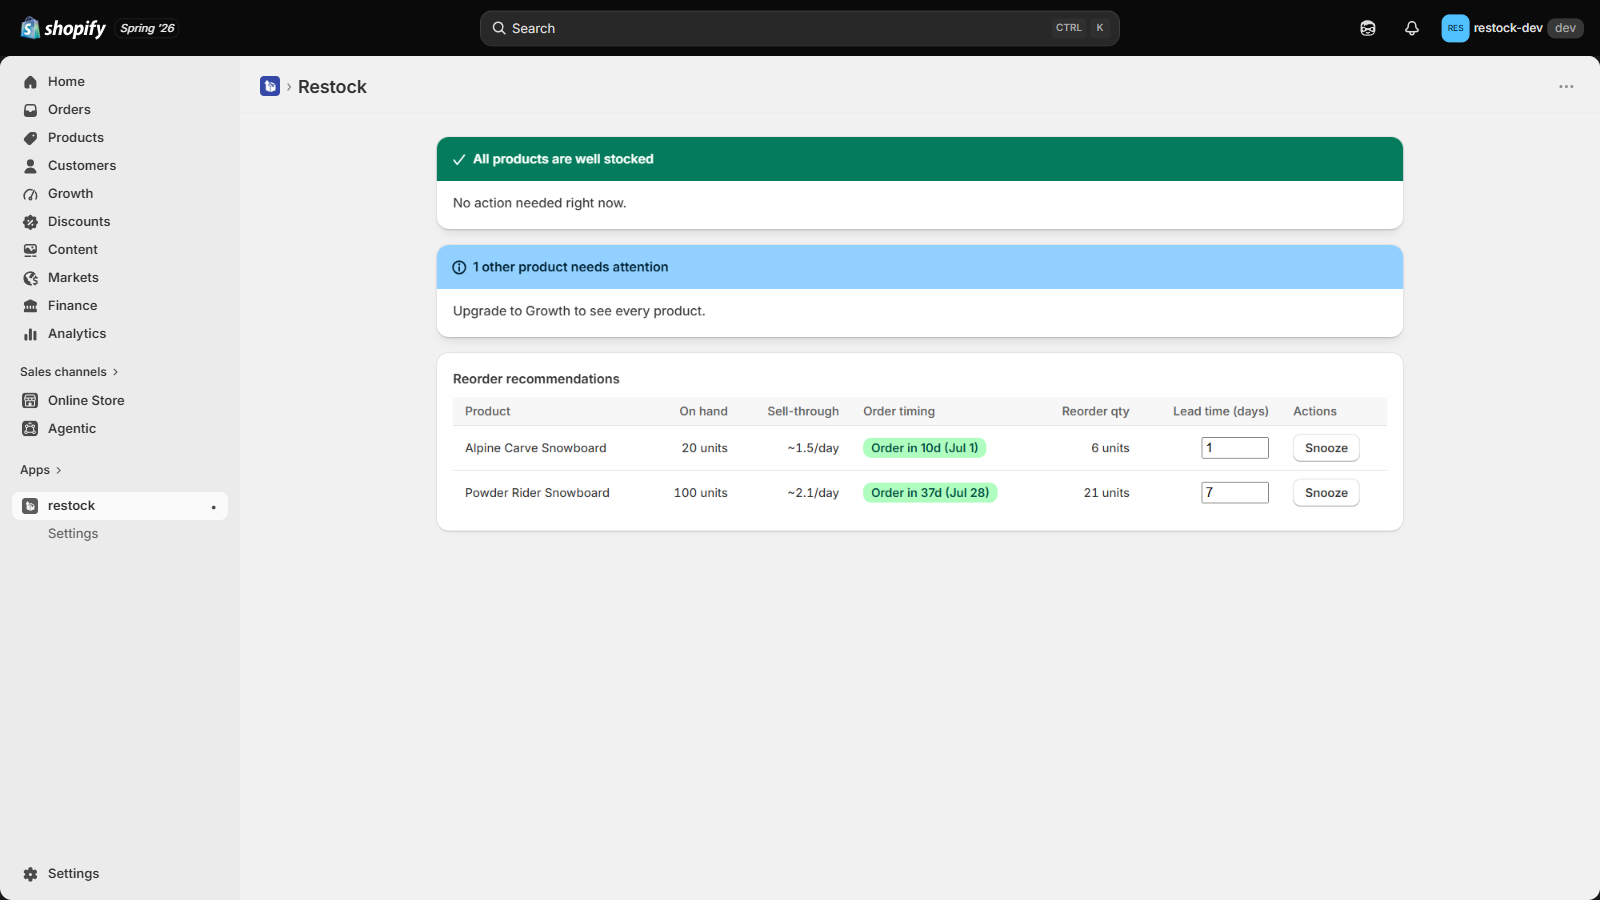Open the Finance bank icon

pyautogui.click(x=30, y=306)
